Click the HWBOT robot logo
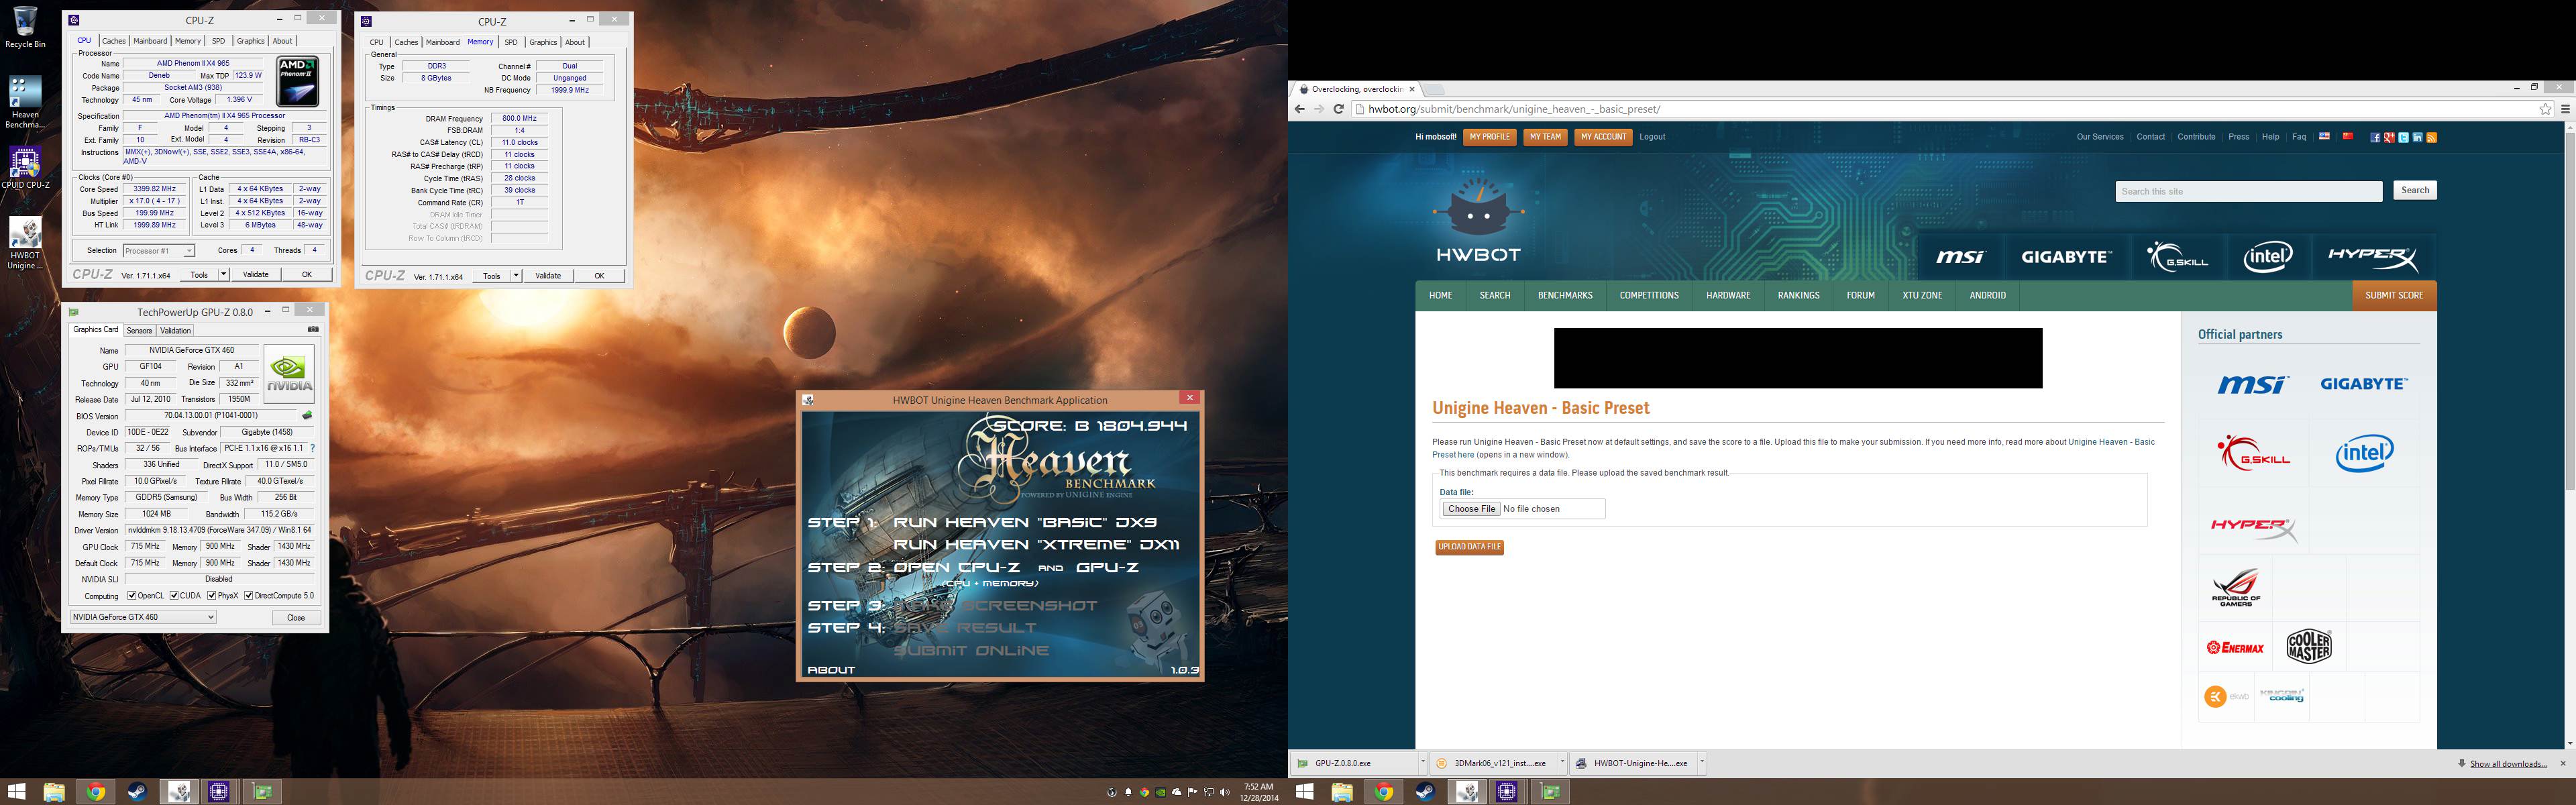Screen dimensions: 2576x805 1478,220
